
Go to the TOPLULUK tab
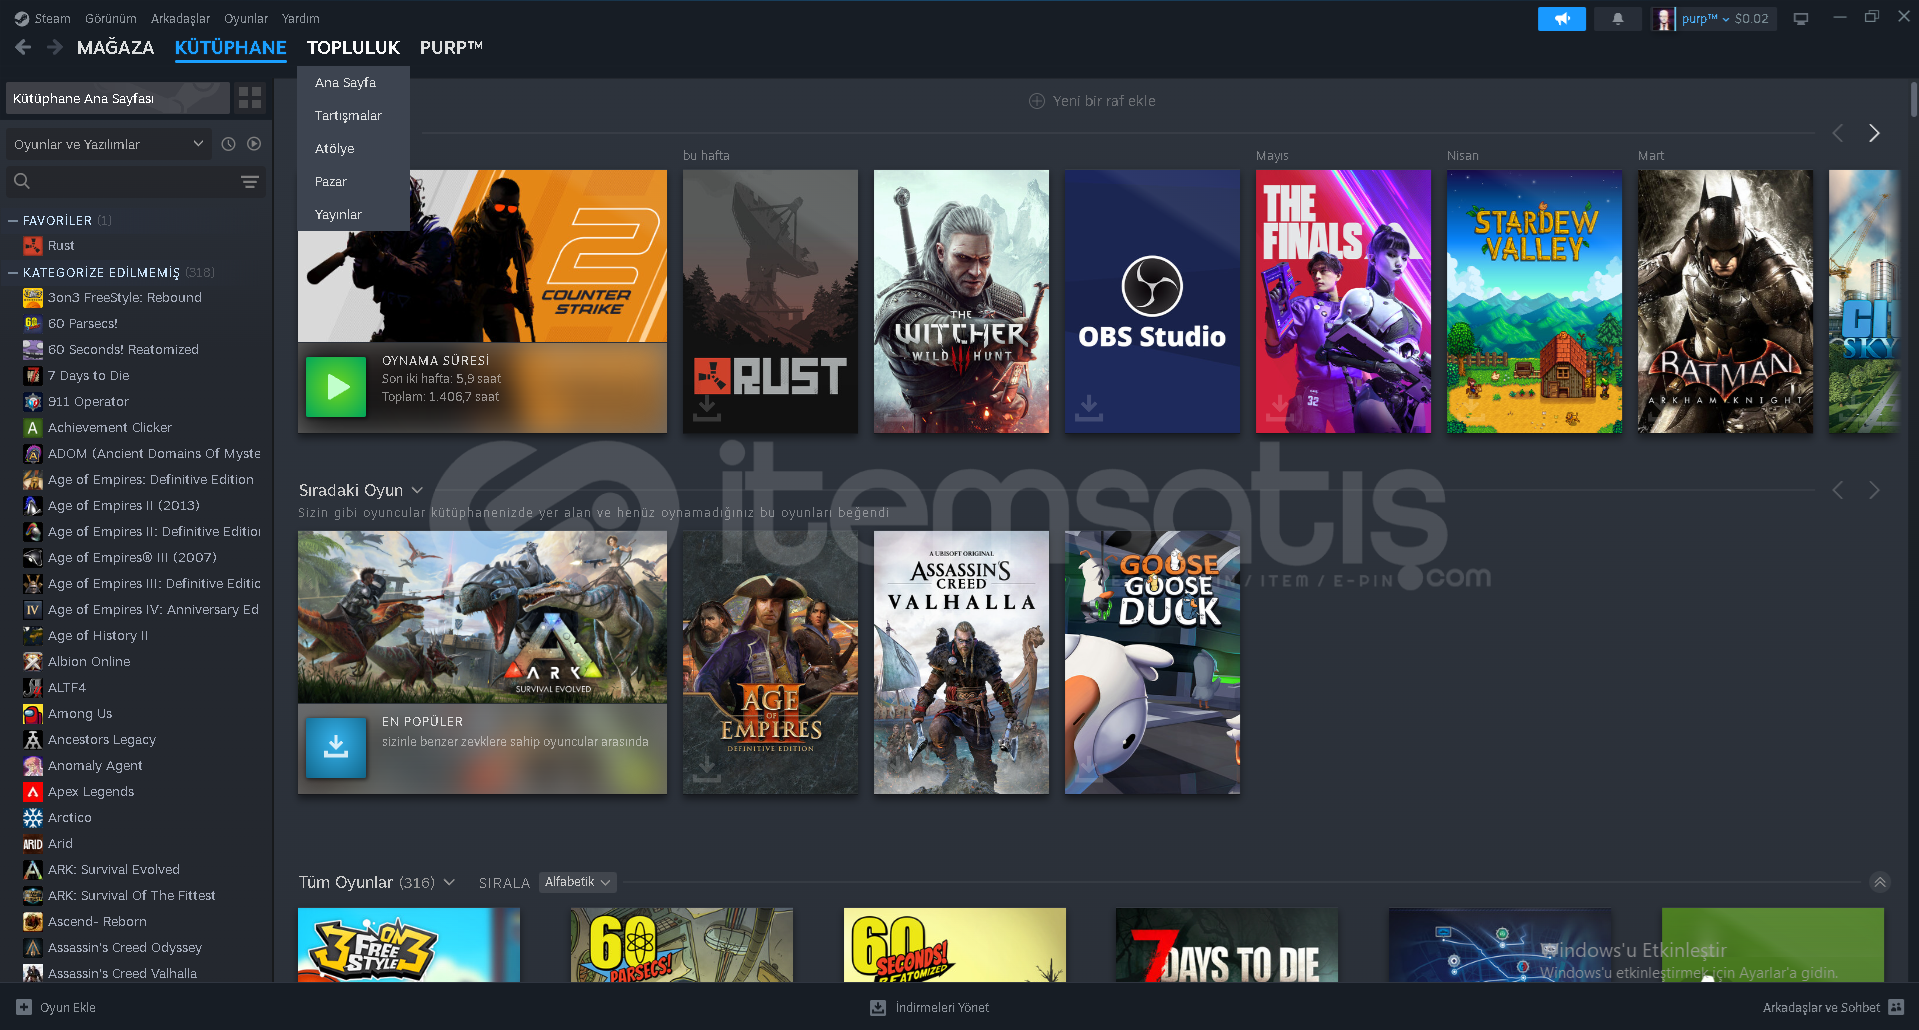point(353,47)
